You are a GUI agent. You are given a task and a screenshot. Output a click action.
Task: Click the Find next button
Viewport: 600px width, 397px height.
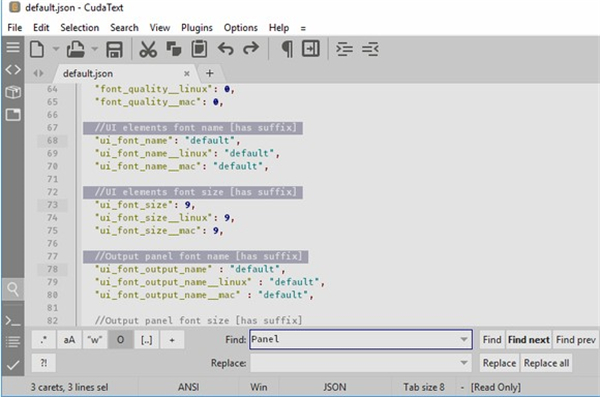528,340
